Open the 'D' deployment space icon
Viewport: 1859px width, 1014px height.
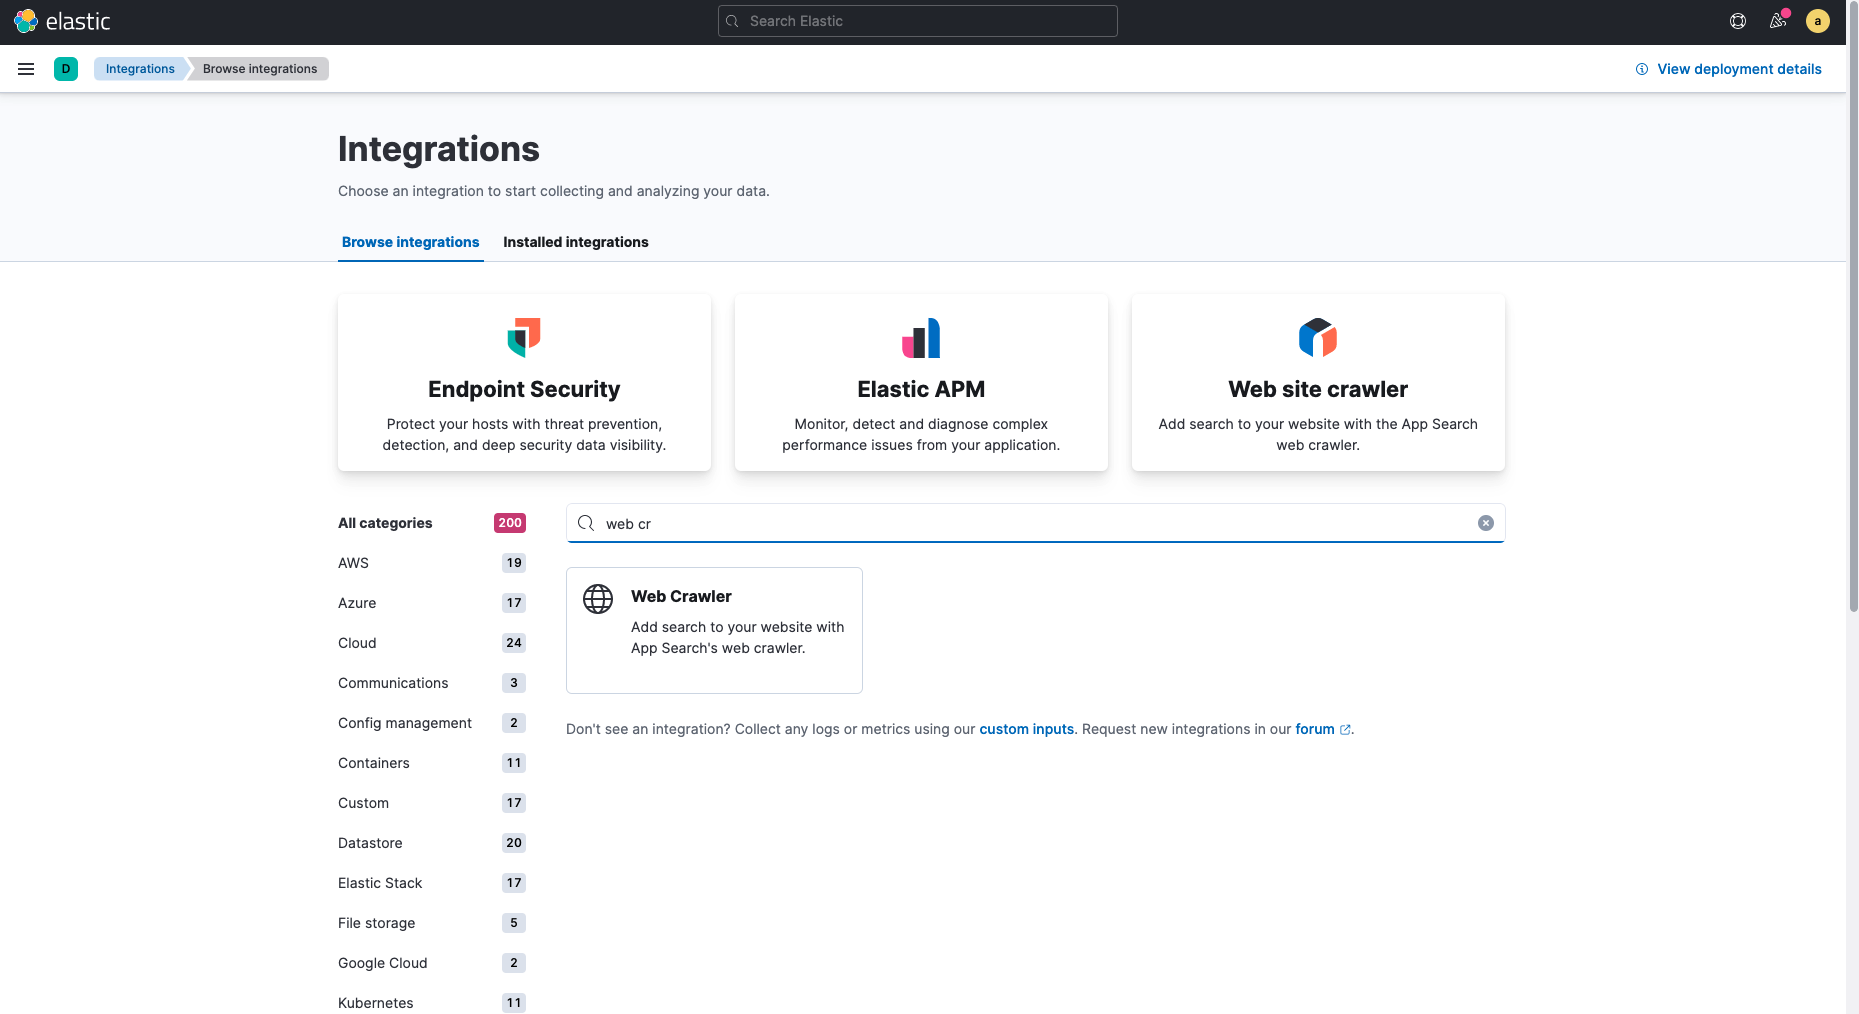(66, 69)
